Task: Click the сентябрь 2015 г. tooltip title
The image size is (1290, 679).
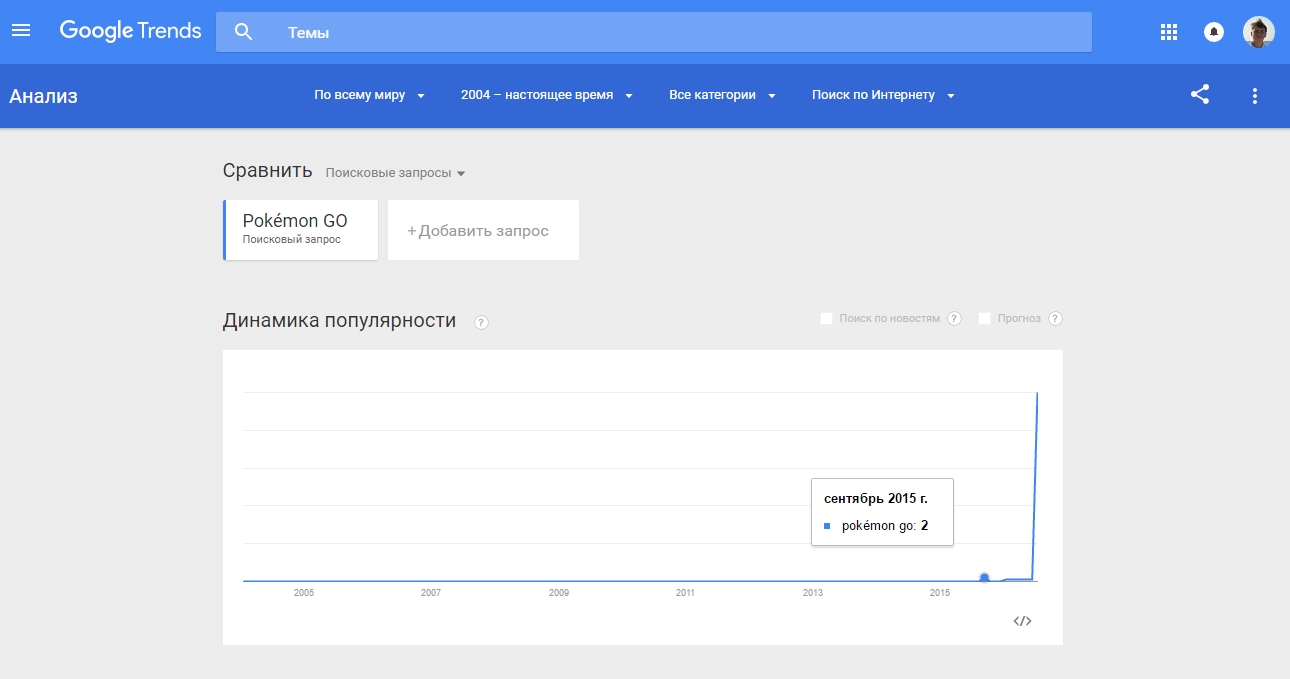Action: coord(875,498)
